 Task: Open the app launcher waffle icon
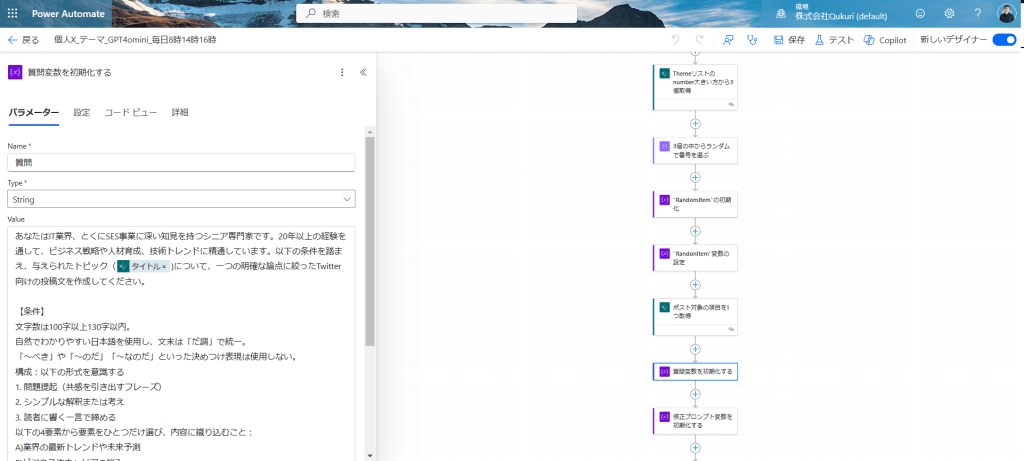(x=13, y=13)
